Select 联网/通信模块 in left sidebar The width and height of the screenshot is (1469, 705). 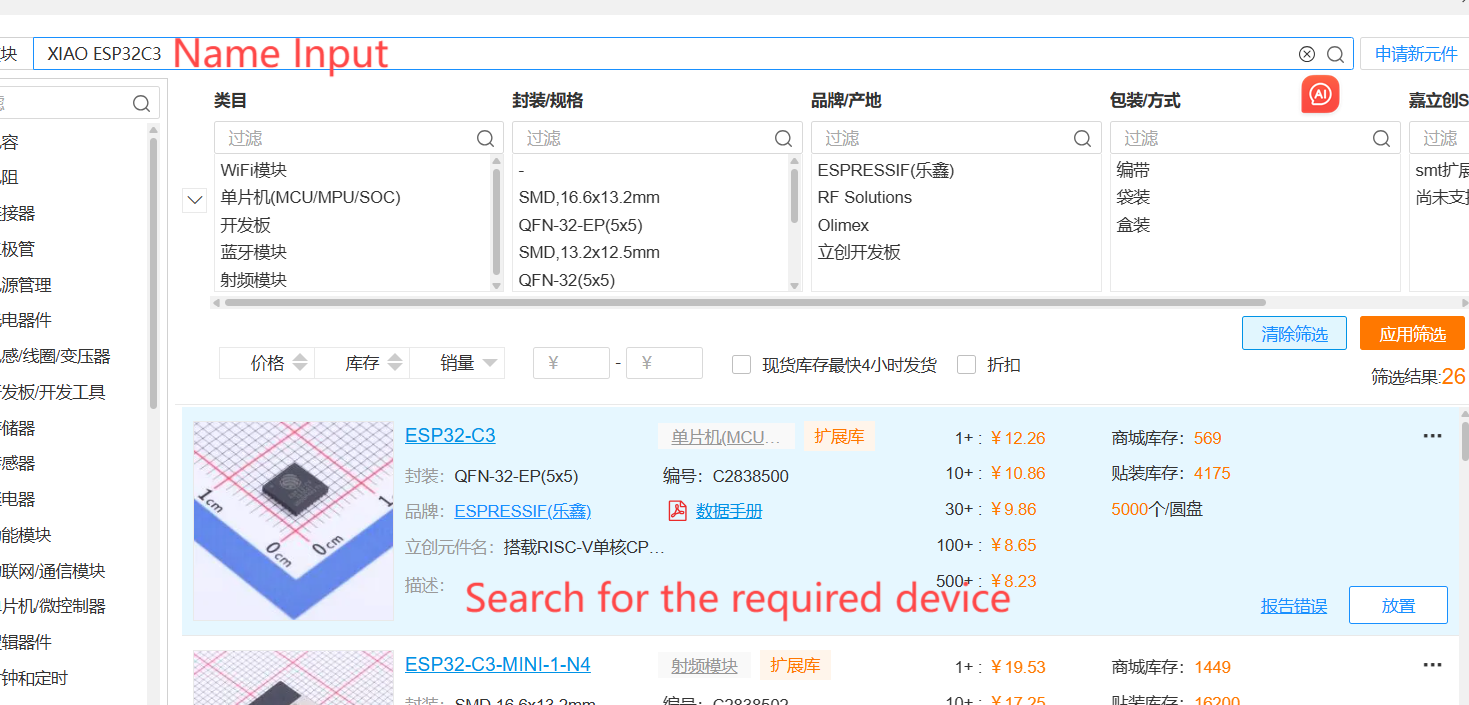tap(52, 571)
